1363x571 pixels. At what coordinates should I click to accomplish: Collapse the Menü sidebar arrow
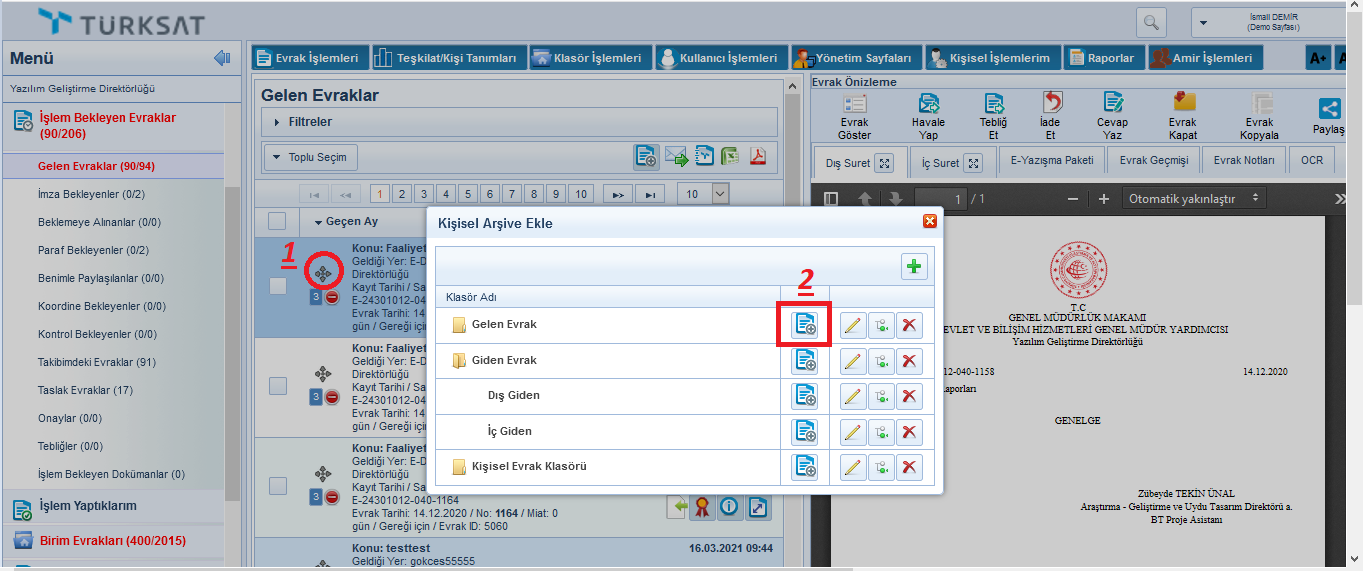(x=222, y=59)
